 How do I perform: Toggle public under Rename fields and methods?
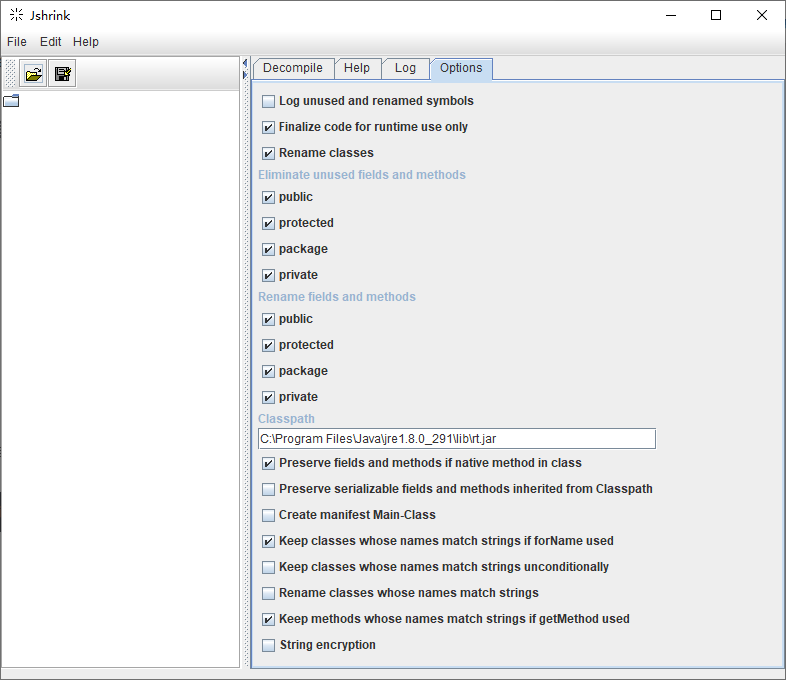[x=269, y=320]
